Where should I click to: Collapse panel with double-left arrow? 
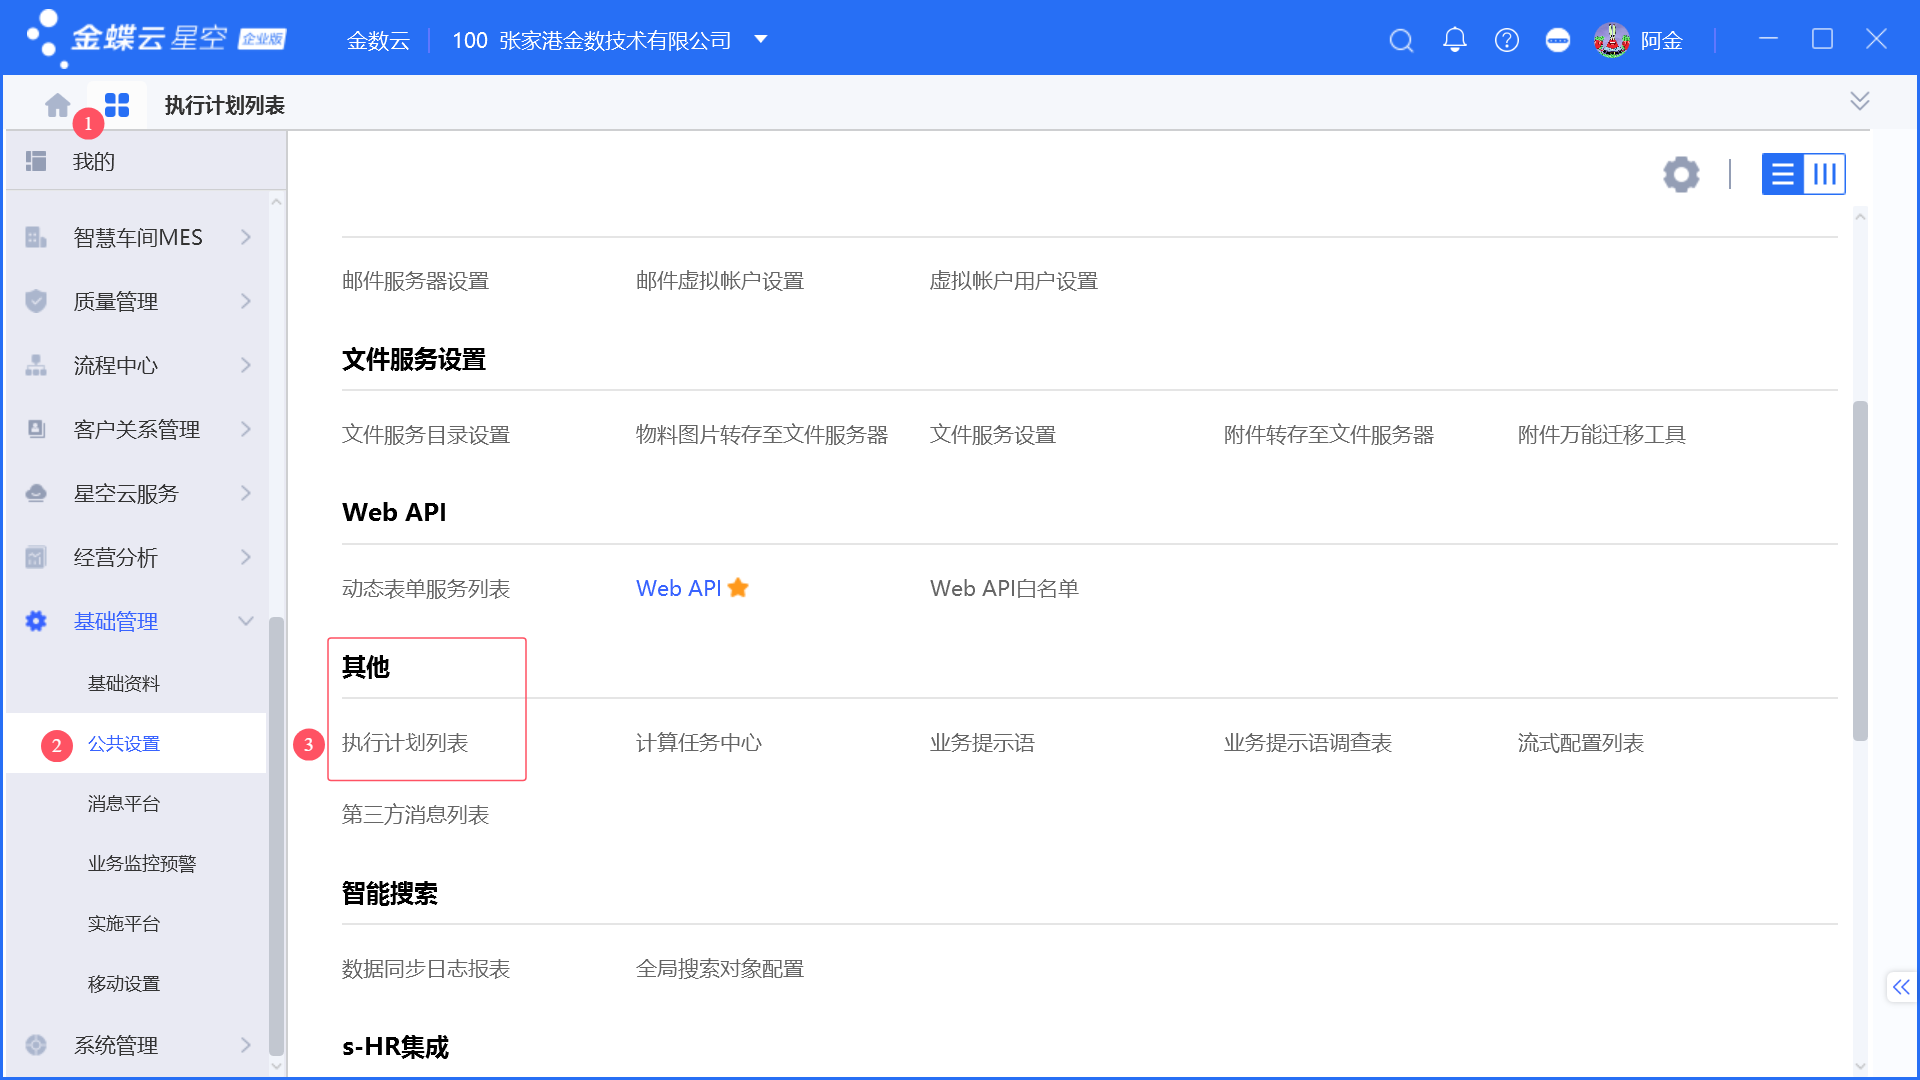coord(1901,987)
